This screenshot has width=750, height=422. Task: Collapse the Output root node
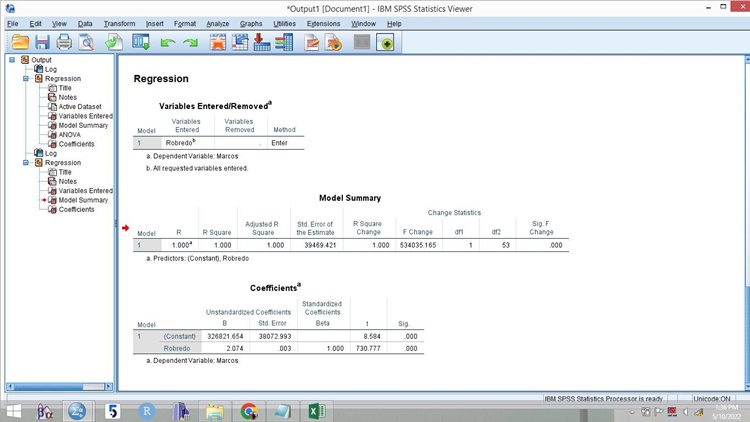click(12, 60)
